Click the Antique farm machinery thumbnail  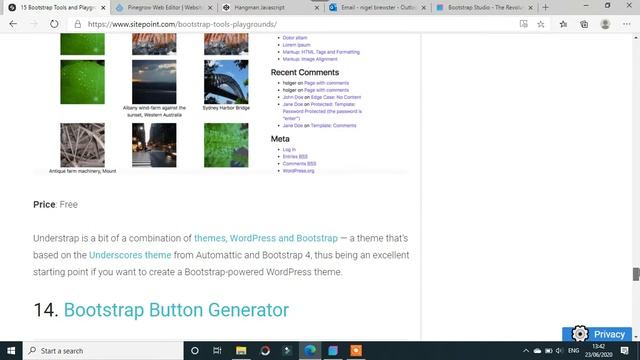pyautogui.click(x=82, y=145)
